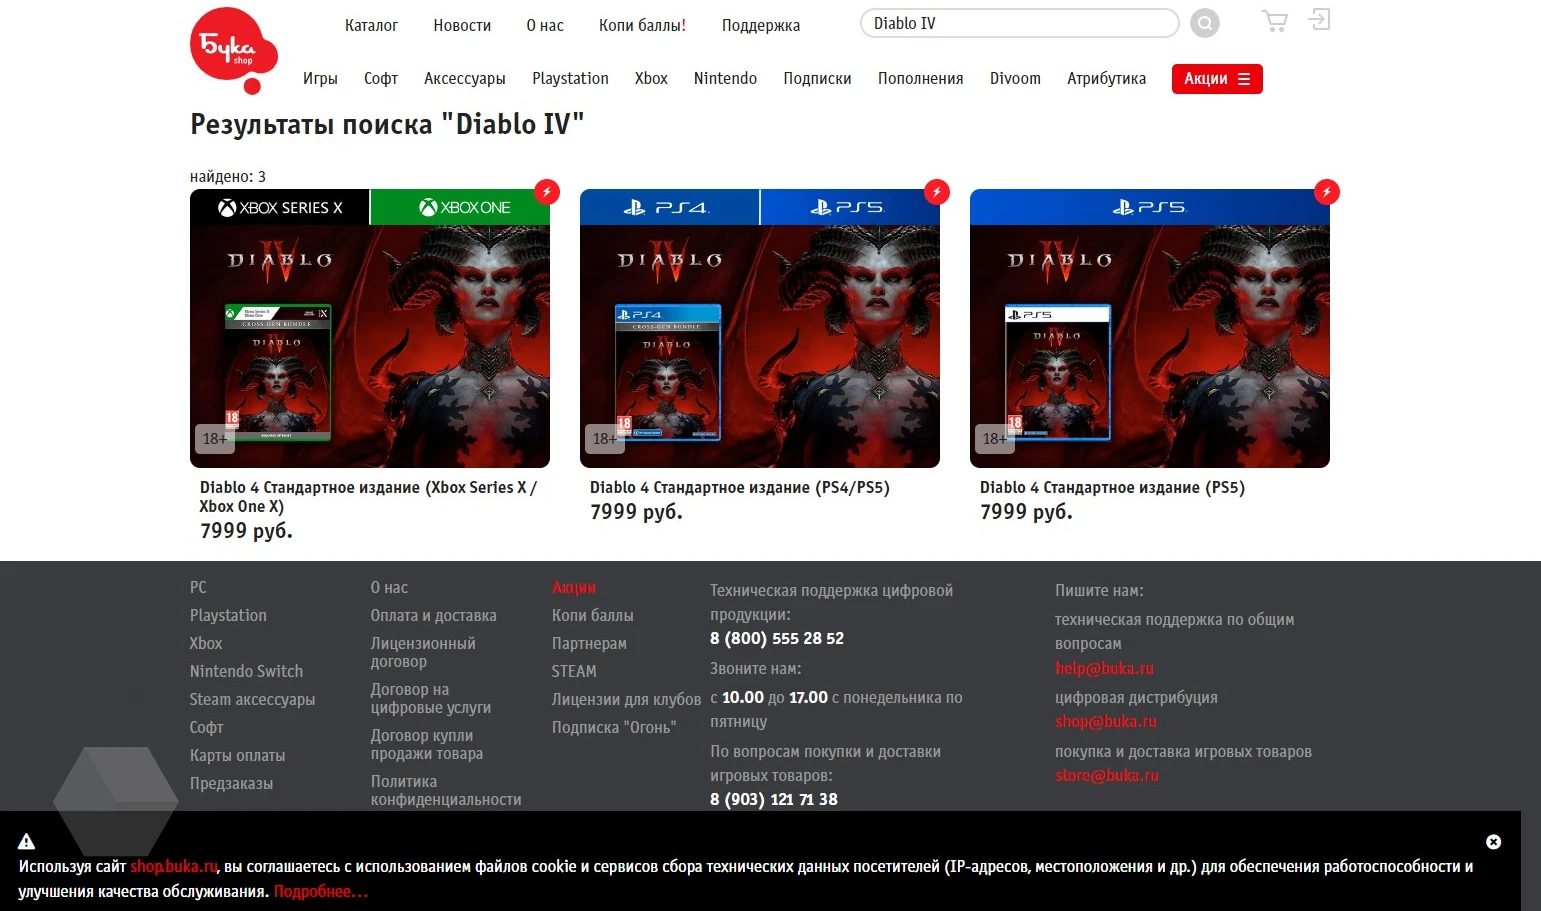Select the Игры category

pyautogui.click(x=320, y=79)
